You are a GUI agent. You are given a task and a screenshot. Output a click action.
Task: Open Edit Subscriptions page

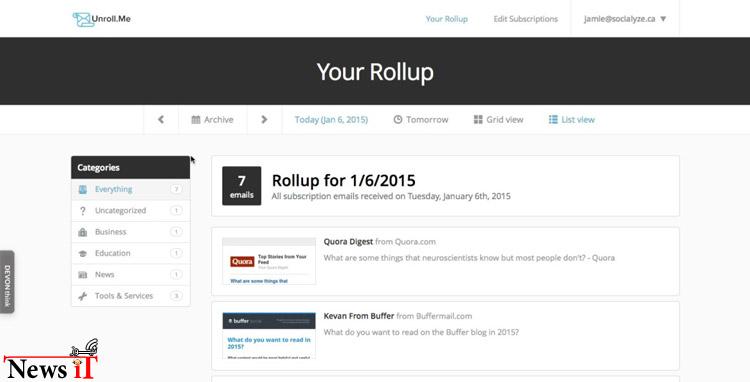526,19
